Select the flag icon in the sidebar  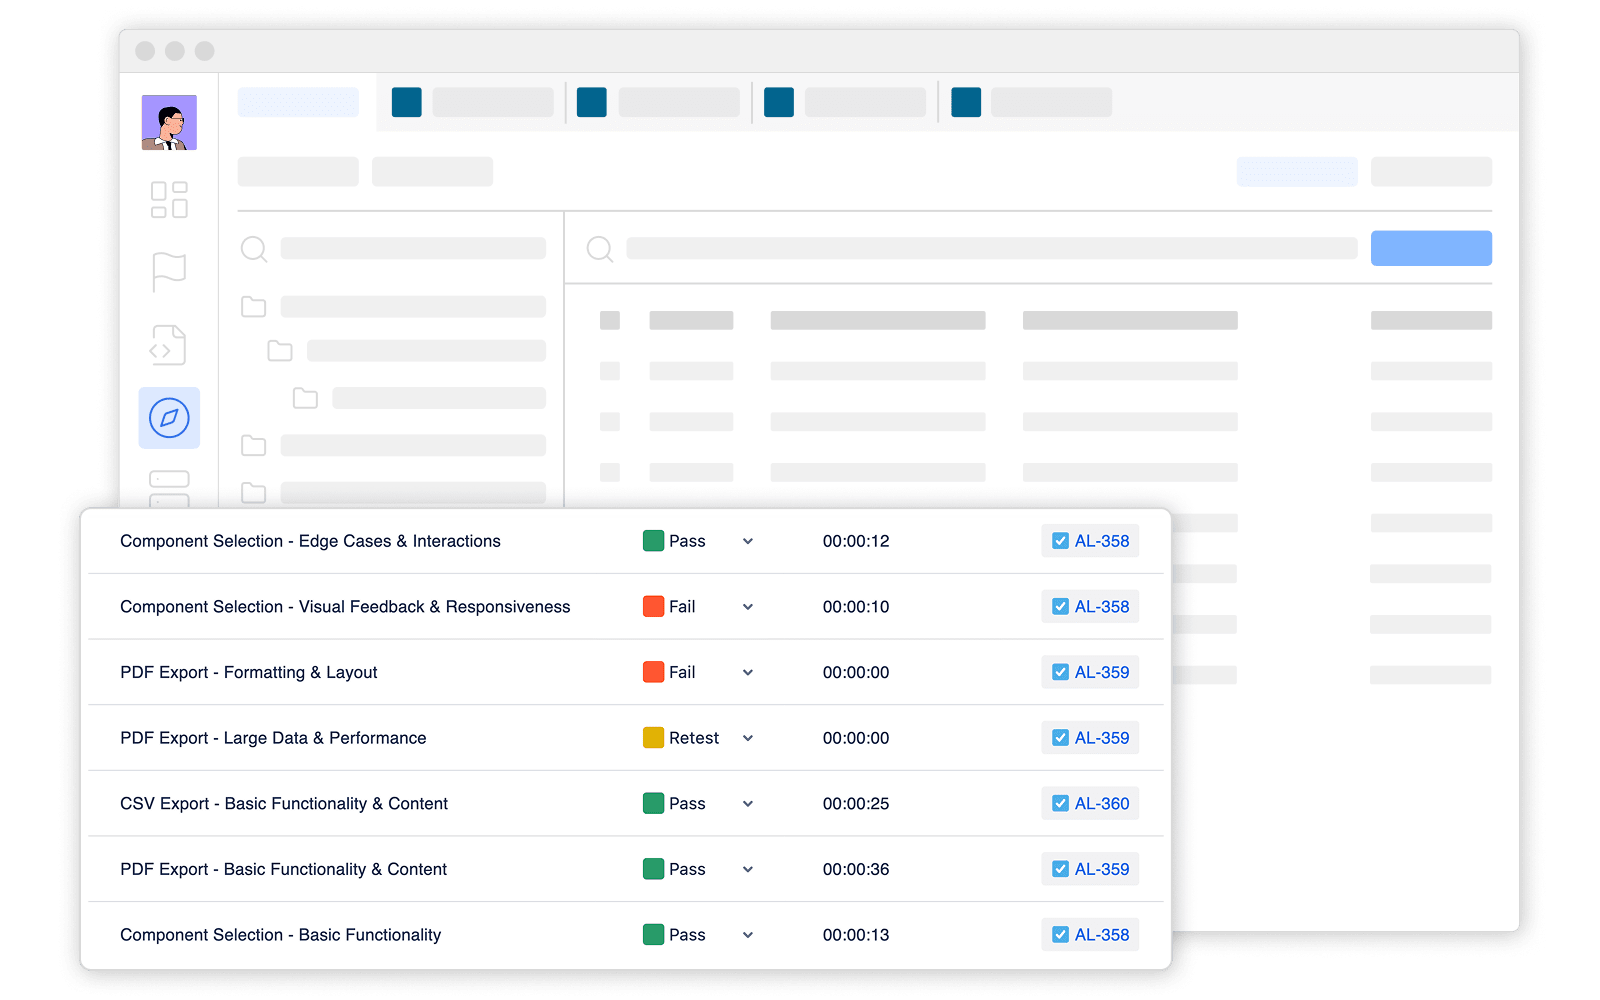[x=169, y=271]
